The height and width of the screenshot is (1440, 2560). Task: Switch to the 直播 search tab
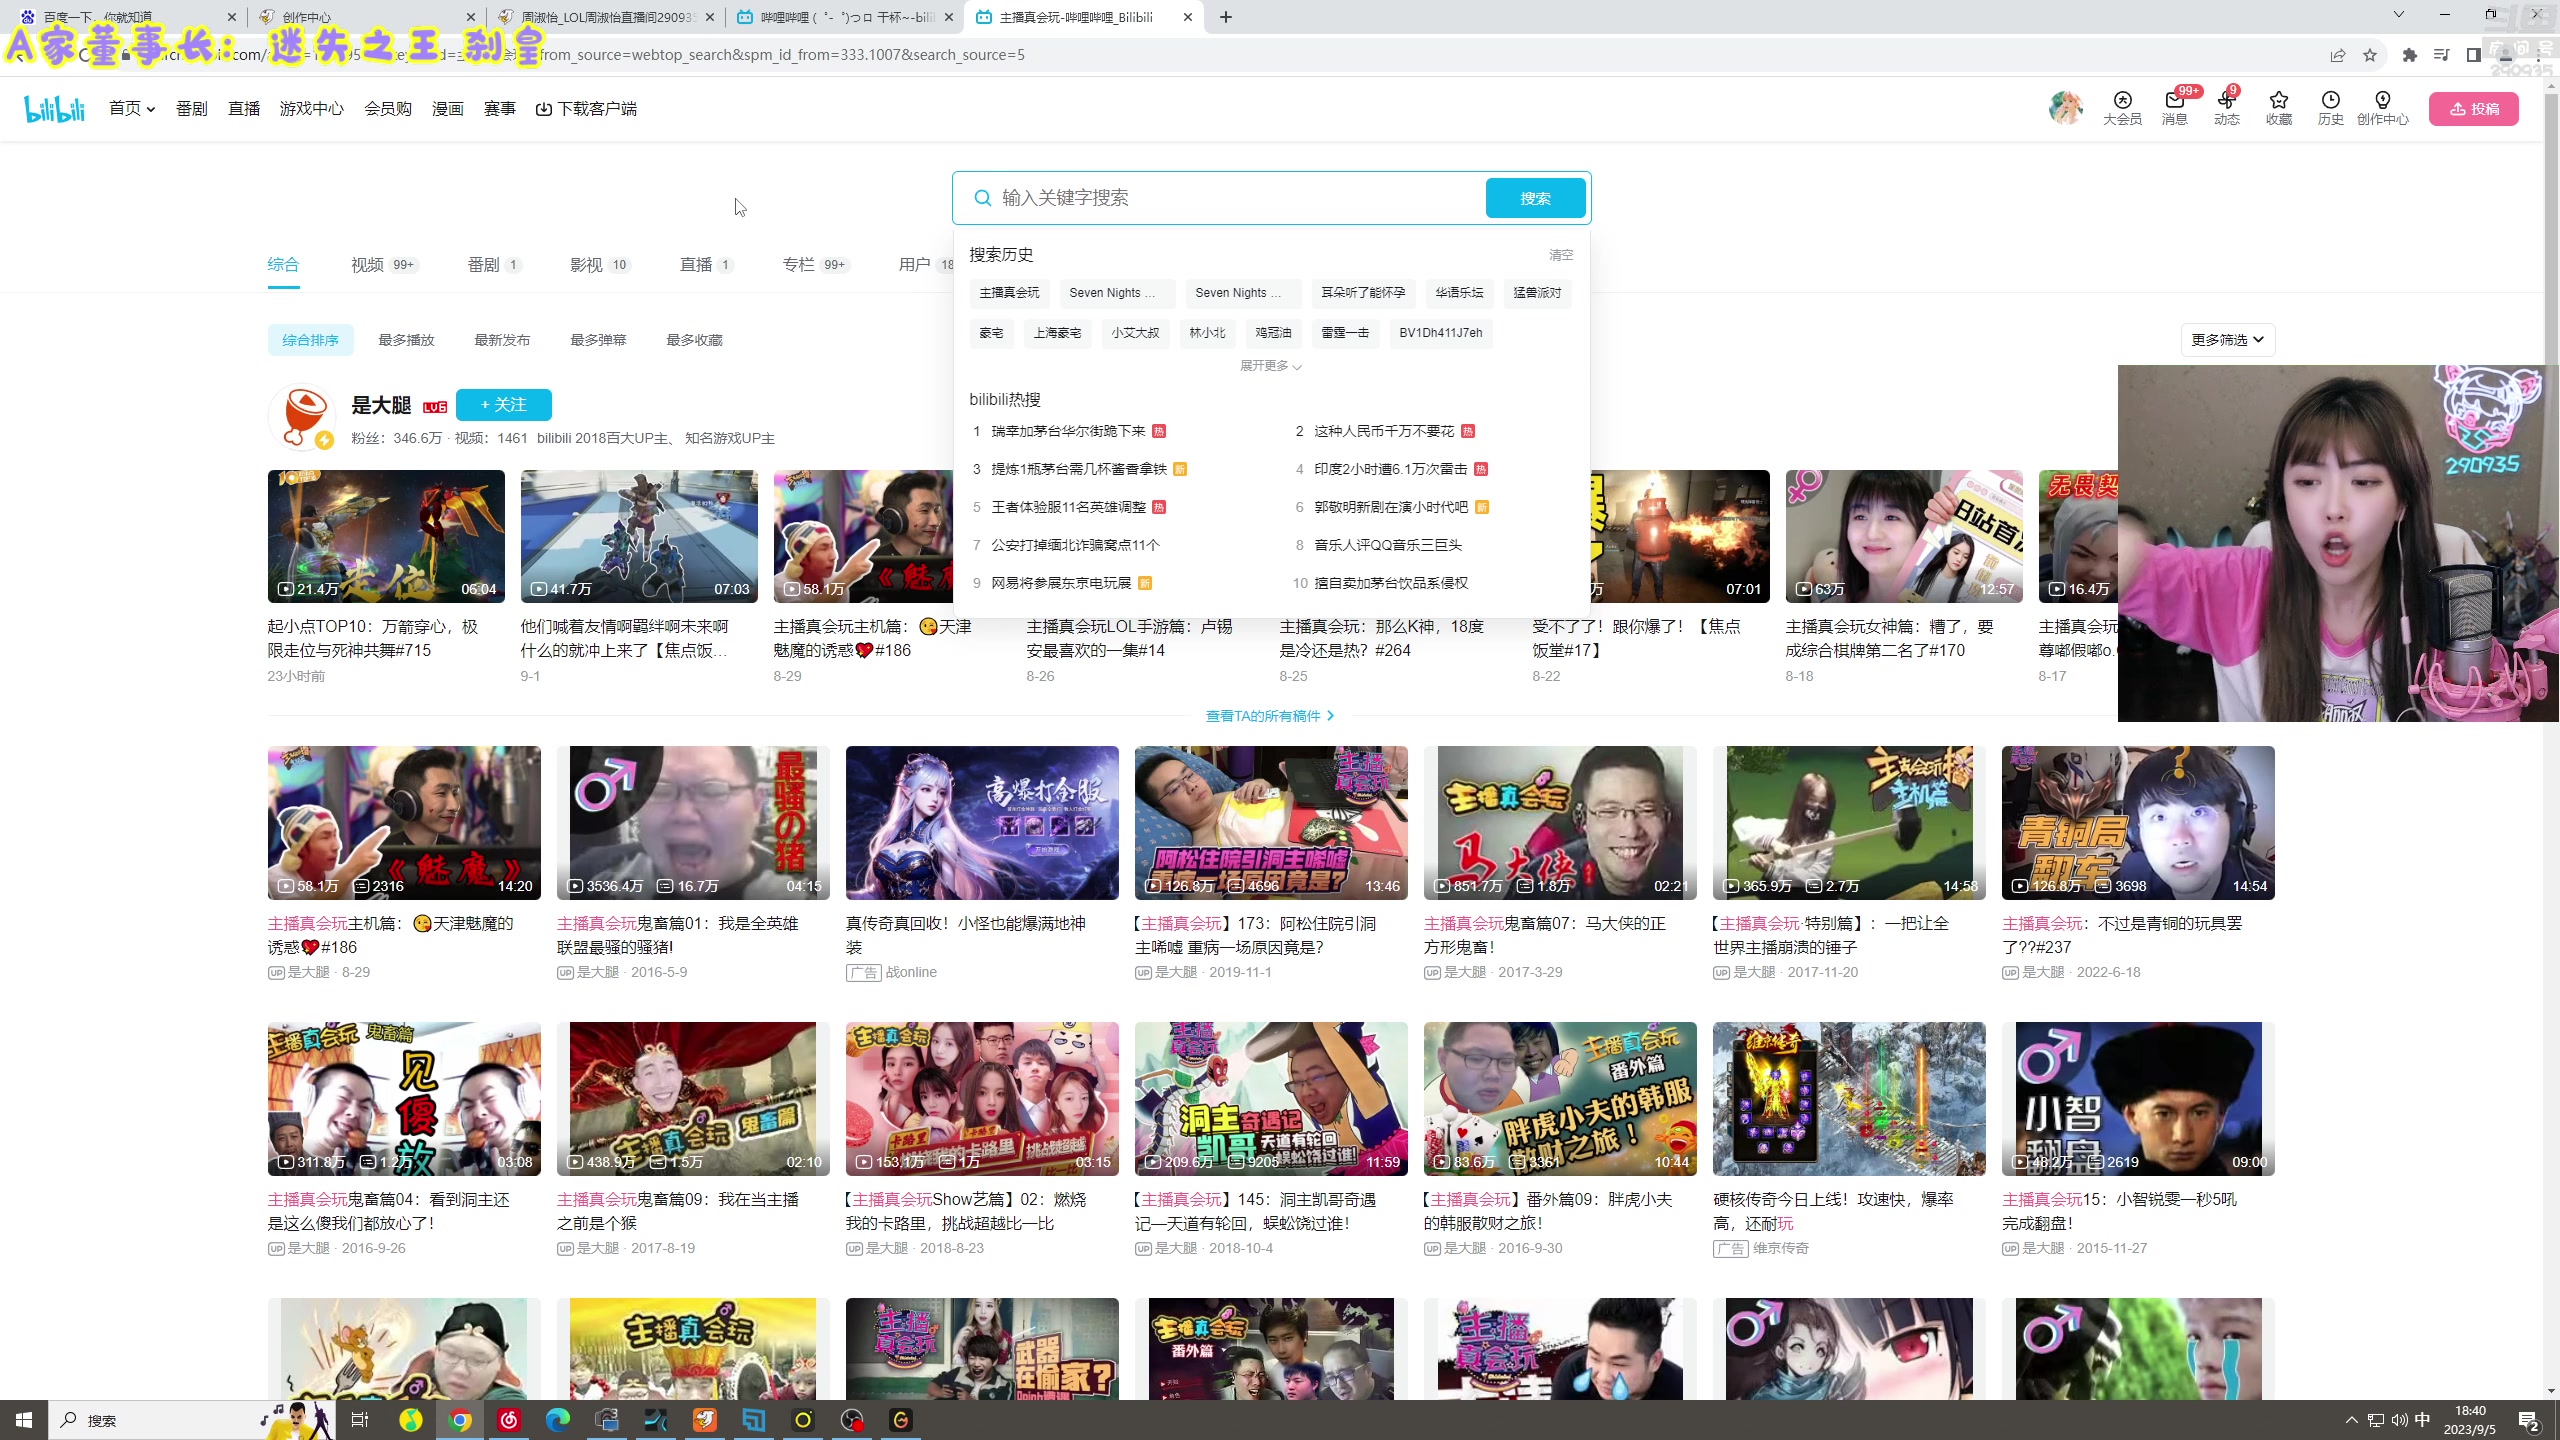click(697, 264)
